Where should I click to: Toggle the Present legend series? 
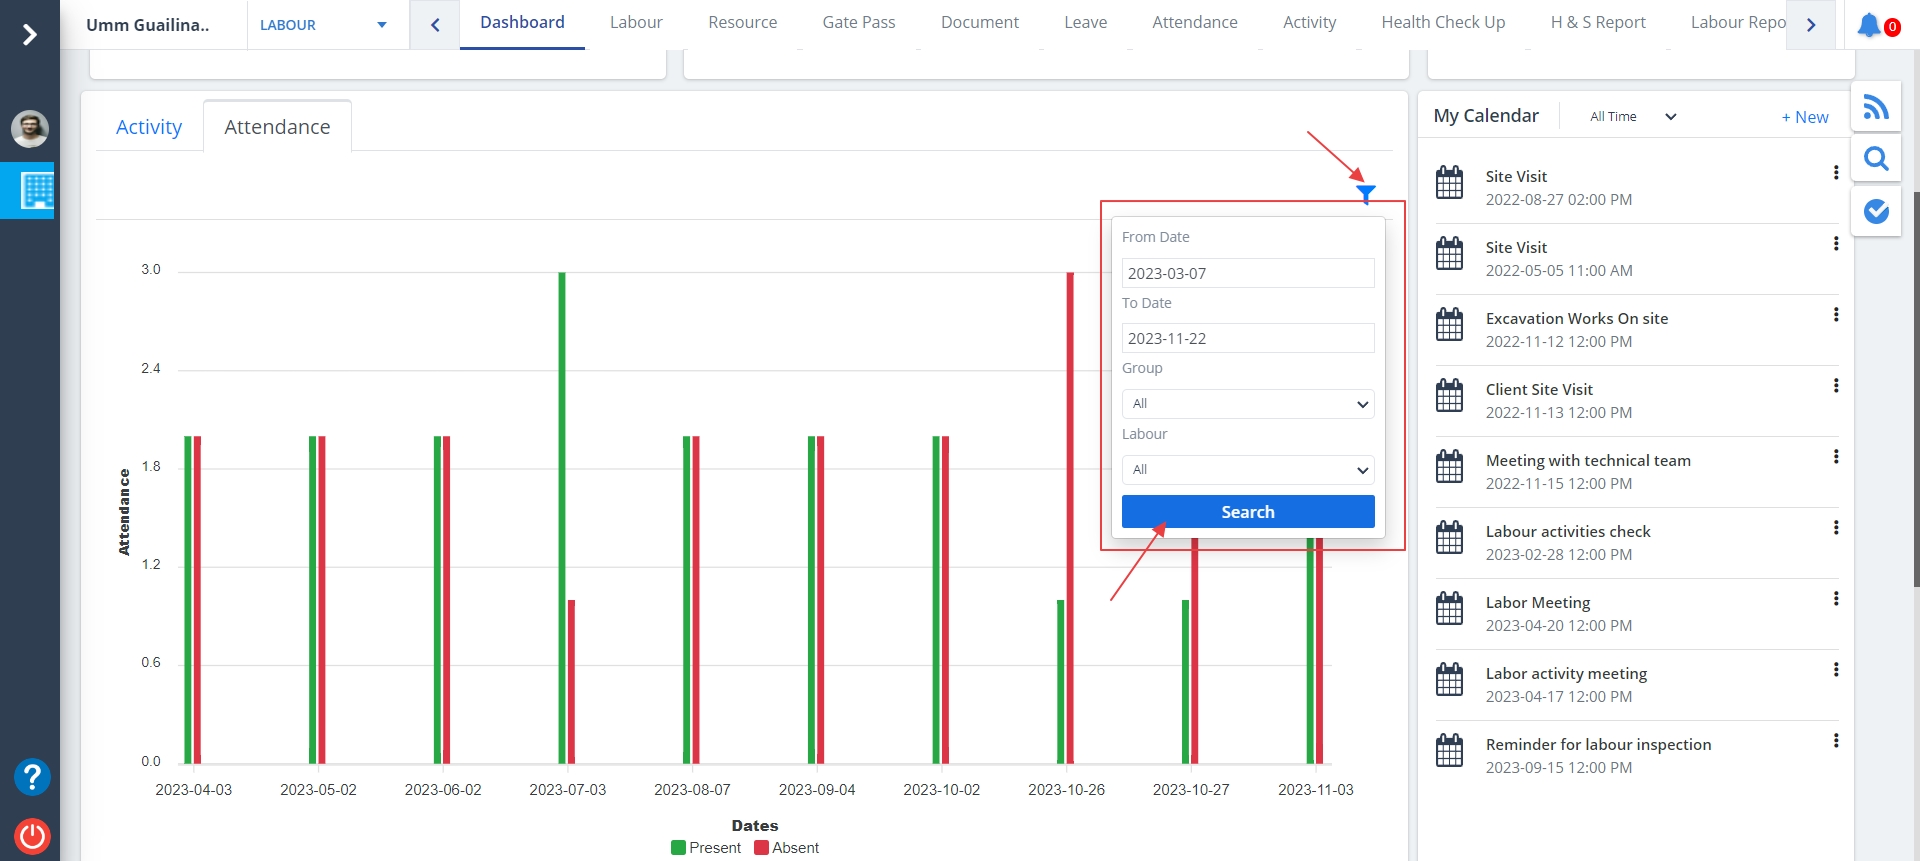tap(706, 848)
